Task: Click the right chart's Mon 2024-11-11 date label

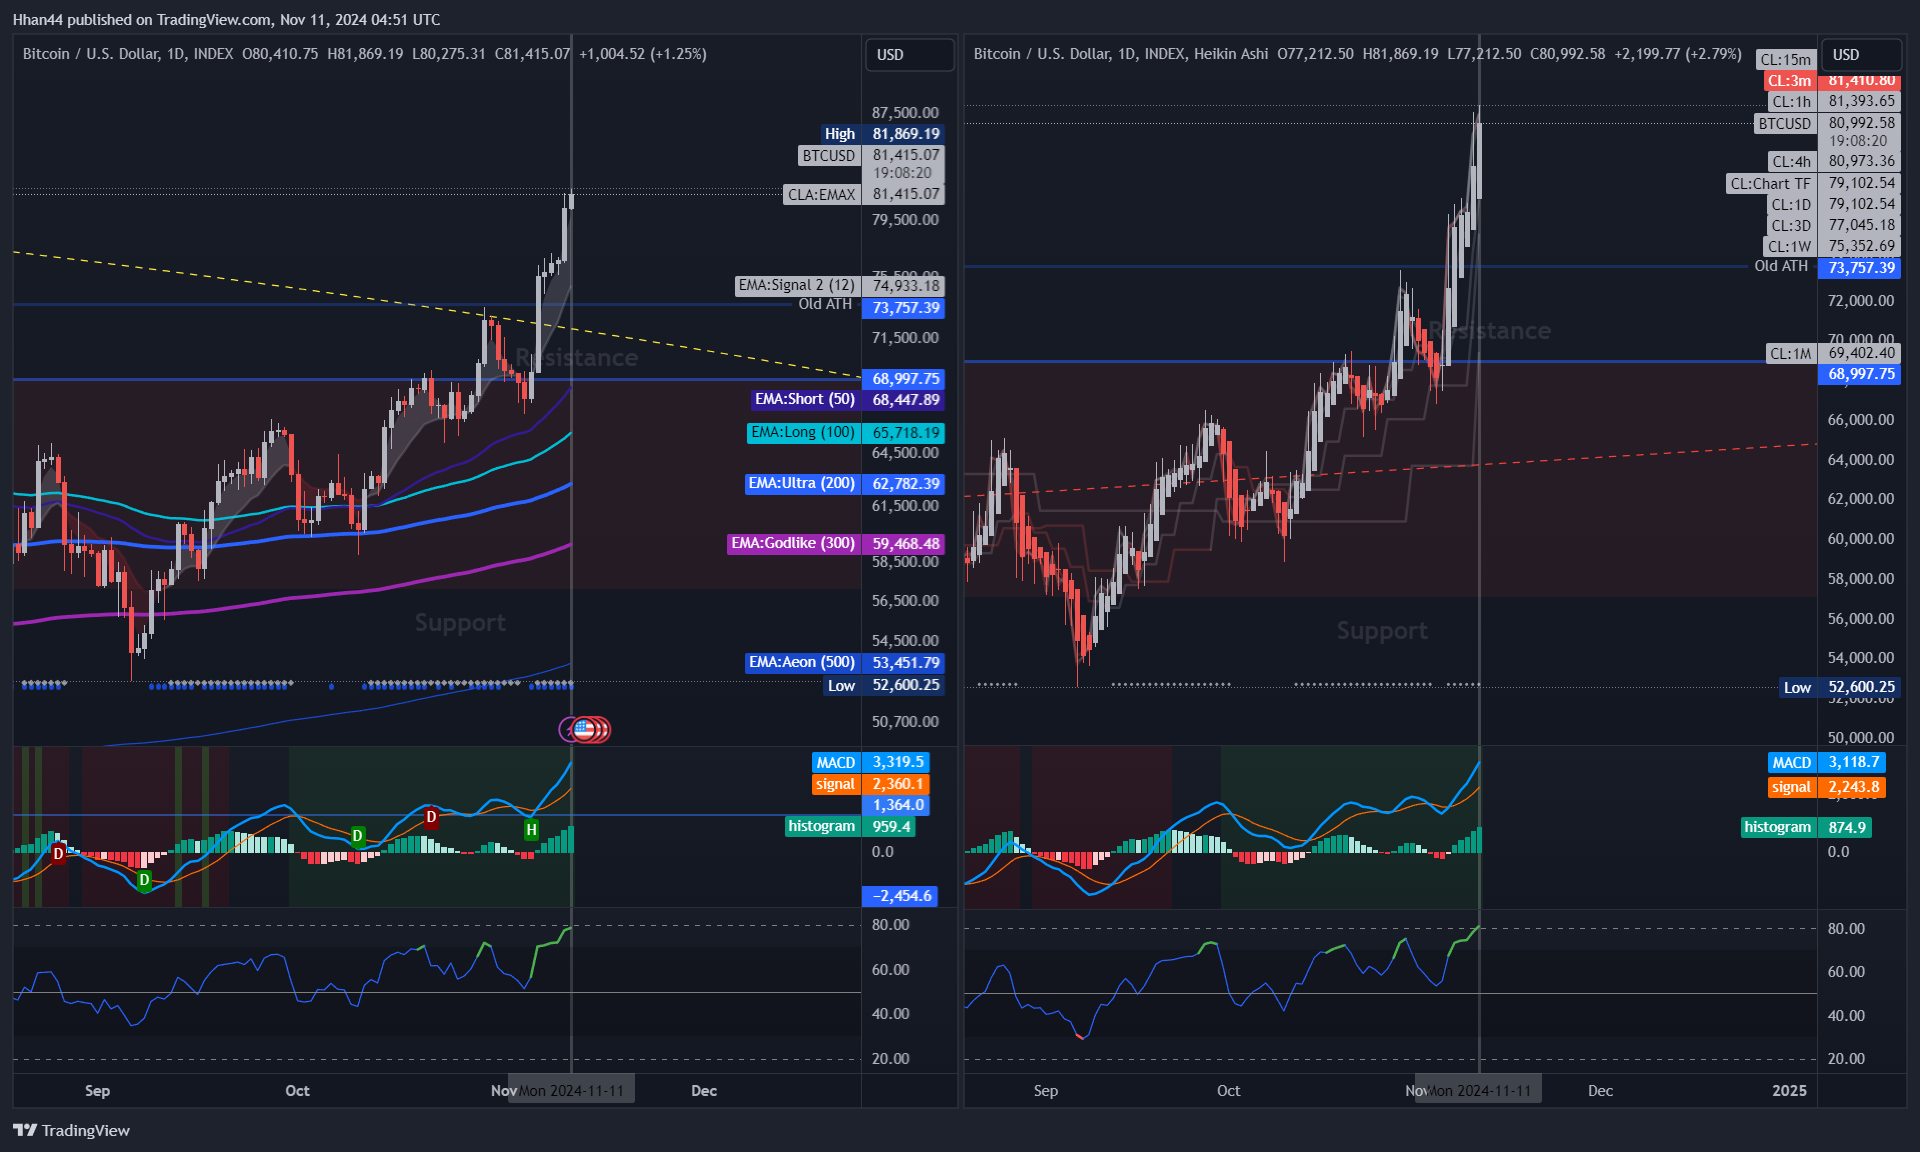Action: [x=1478, y=1090]
